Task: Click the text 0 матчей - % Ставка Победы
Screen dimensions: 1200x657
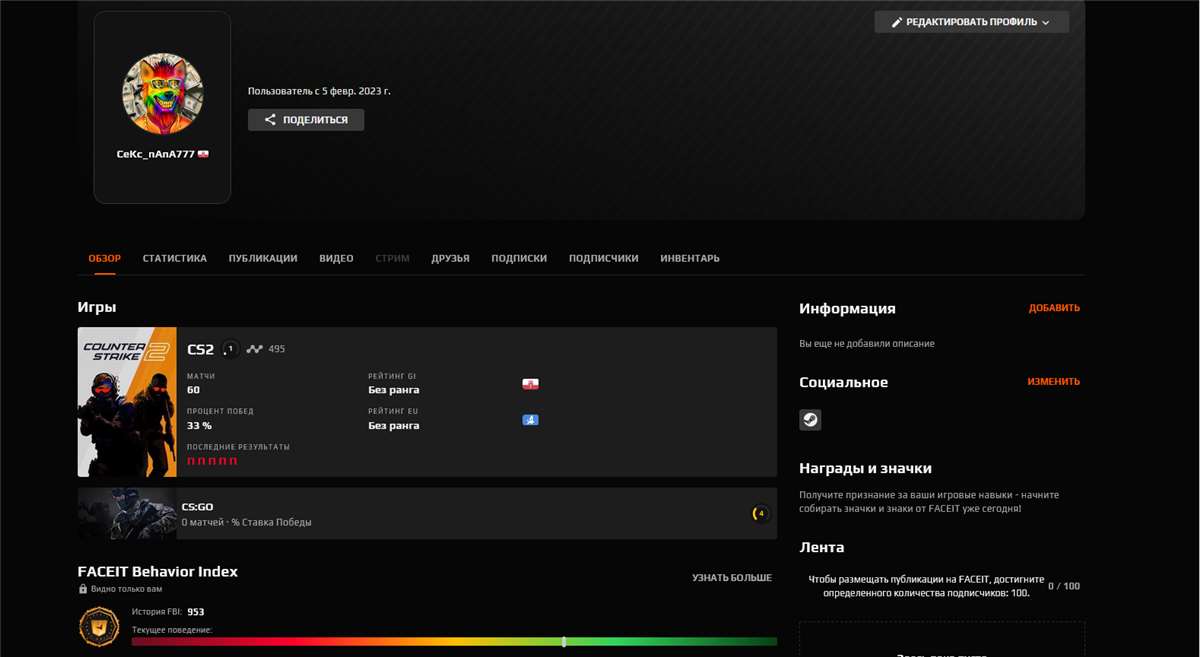Action: (x=246, y=522)
